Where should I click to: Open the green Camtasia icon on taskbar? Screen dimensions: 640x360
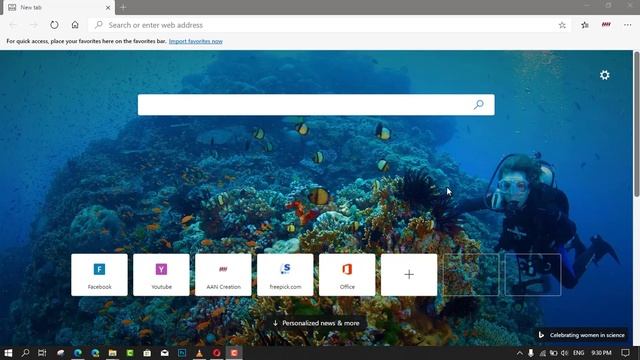pos(130,353)
